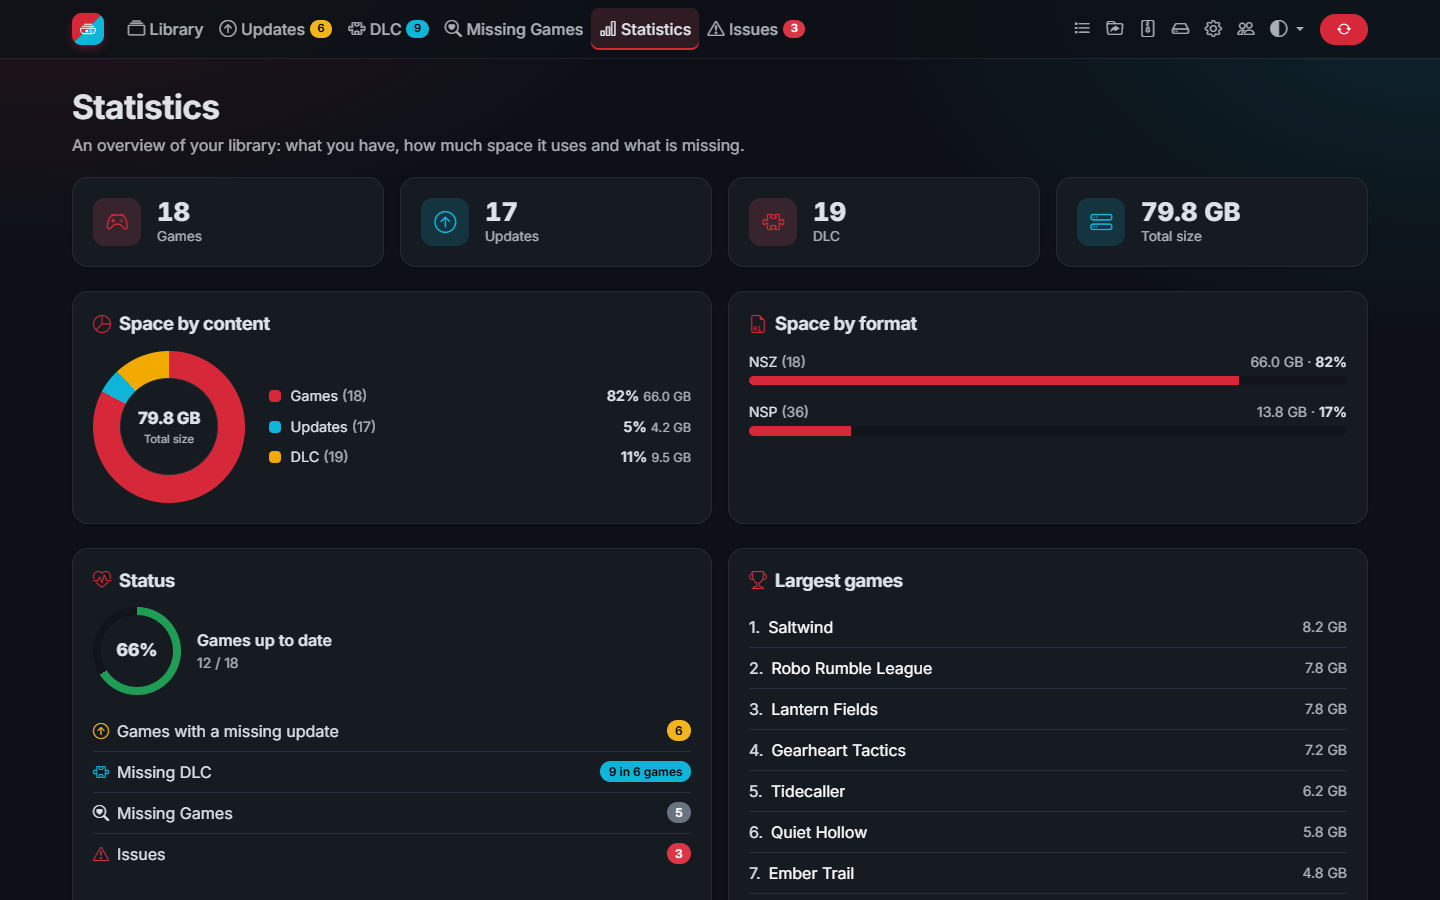Click the file icon beside Space by format
The height and width of the screenshot is (900, 1440).
click(x=758, y=324)
